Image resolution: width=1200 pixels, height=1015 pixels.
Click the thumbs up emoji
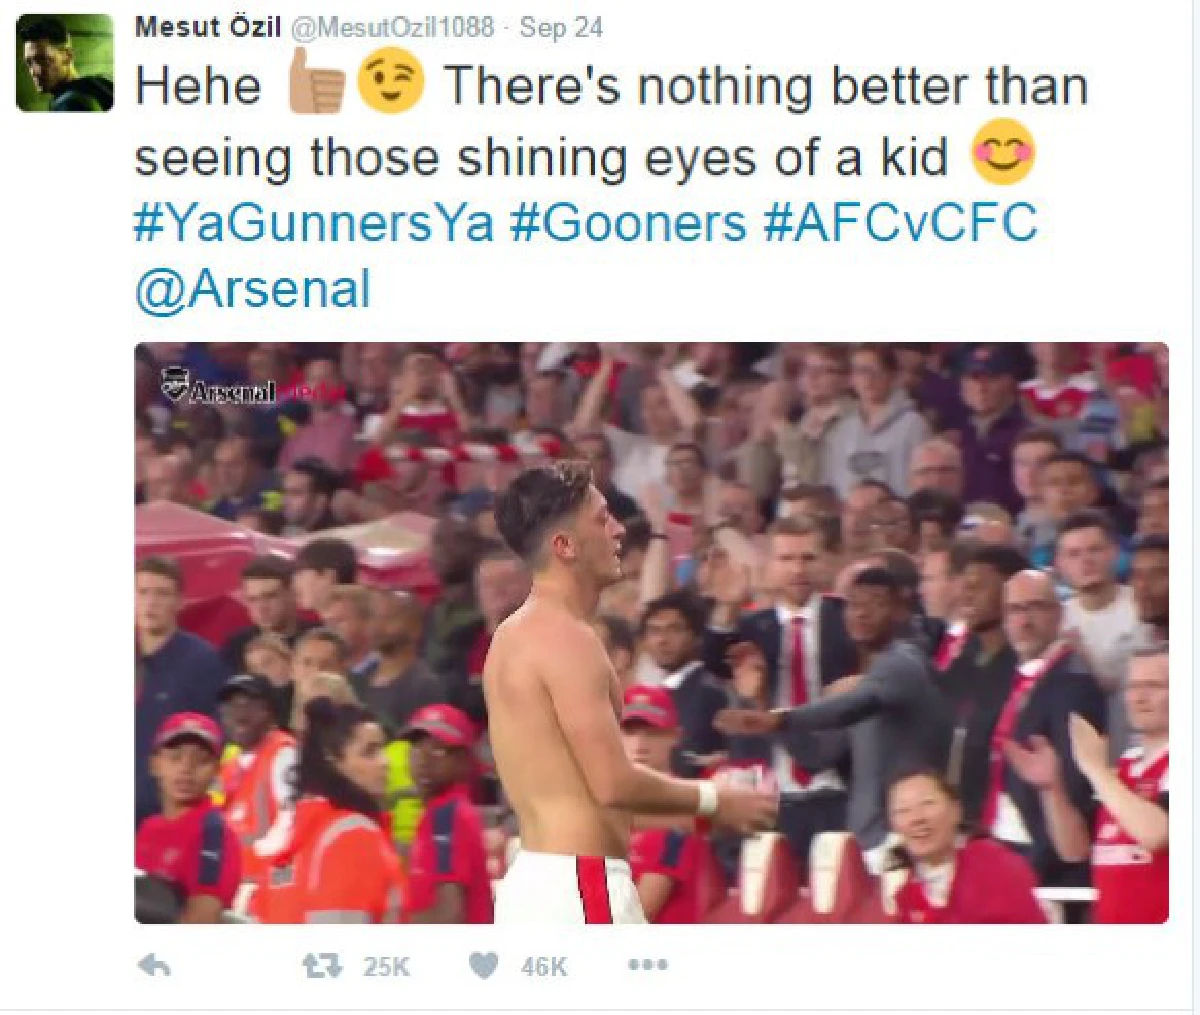click(317, 84)
